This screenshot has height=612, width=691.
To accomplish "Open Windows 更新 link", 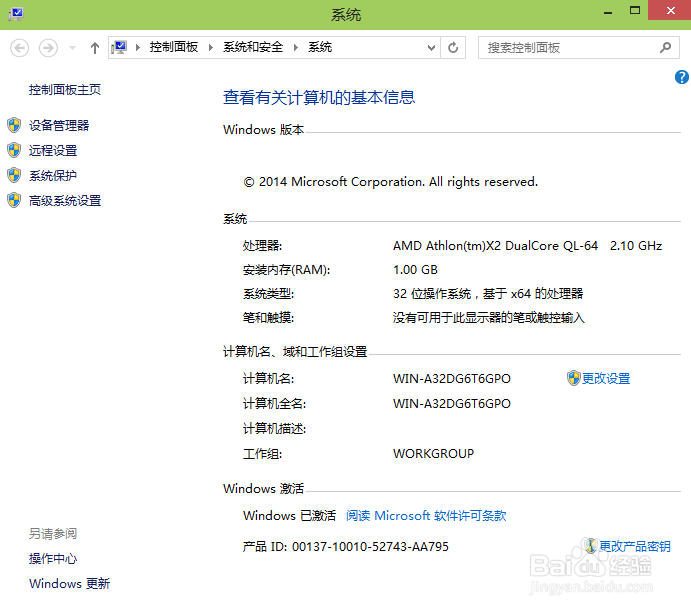I will click(x=70, y=584).
